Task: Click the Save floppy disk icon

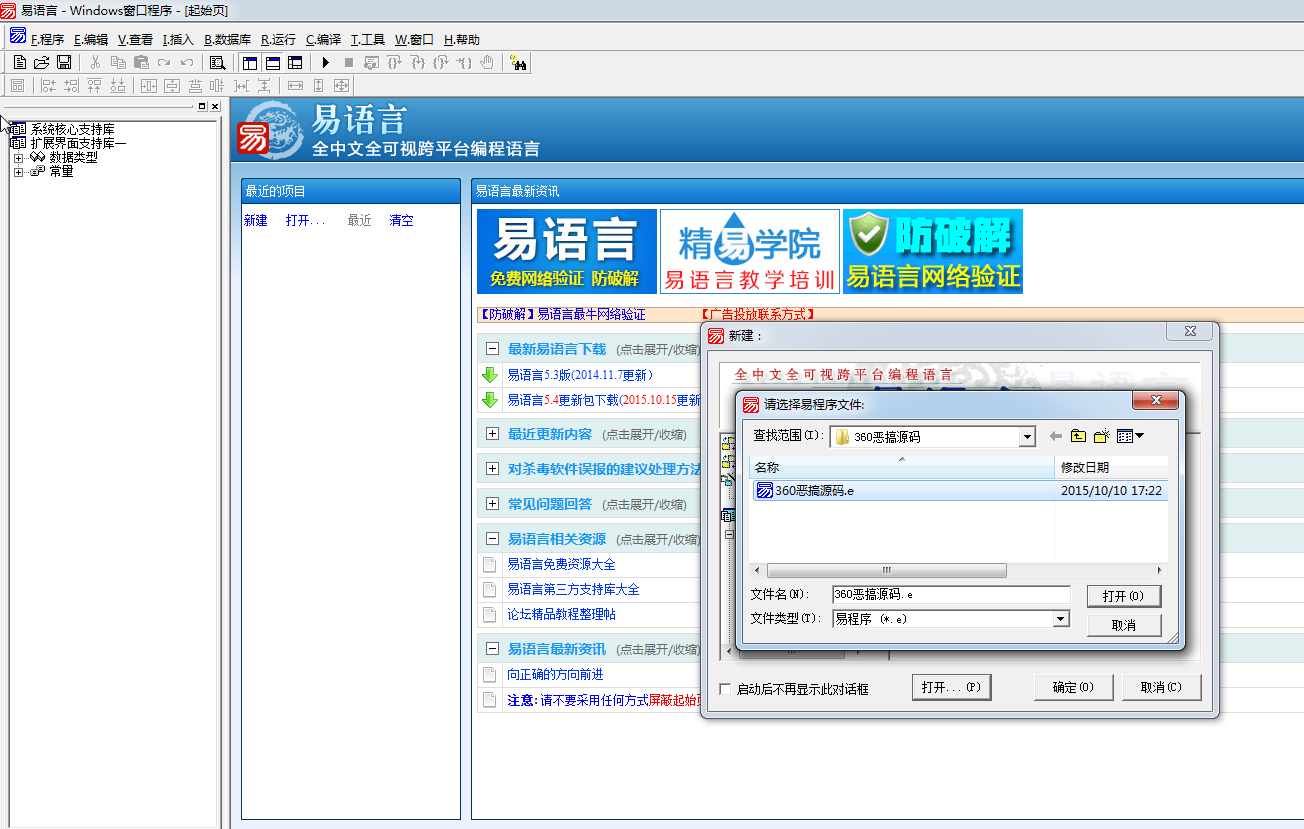Action: pos(64,62)
